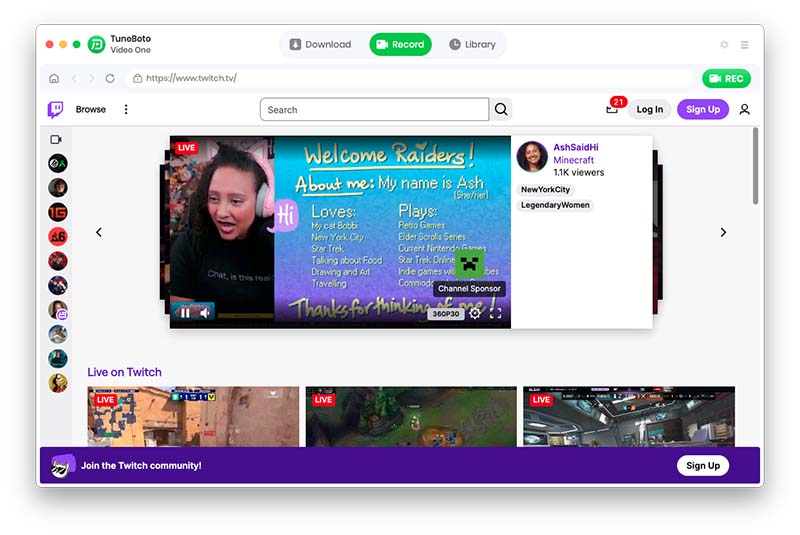Open the middle live stream thumbnail
The image size is (800, 535).
[411, 417]
